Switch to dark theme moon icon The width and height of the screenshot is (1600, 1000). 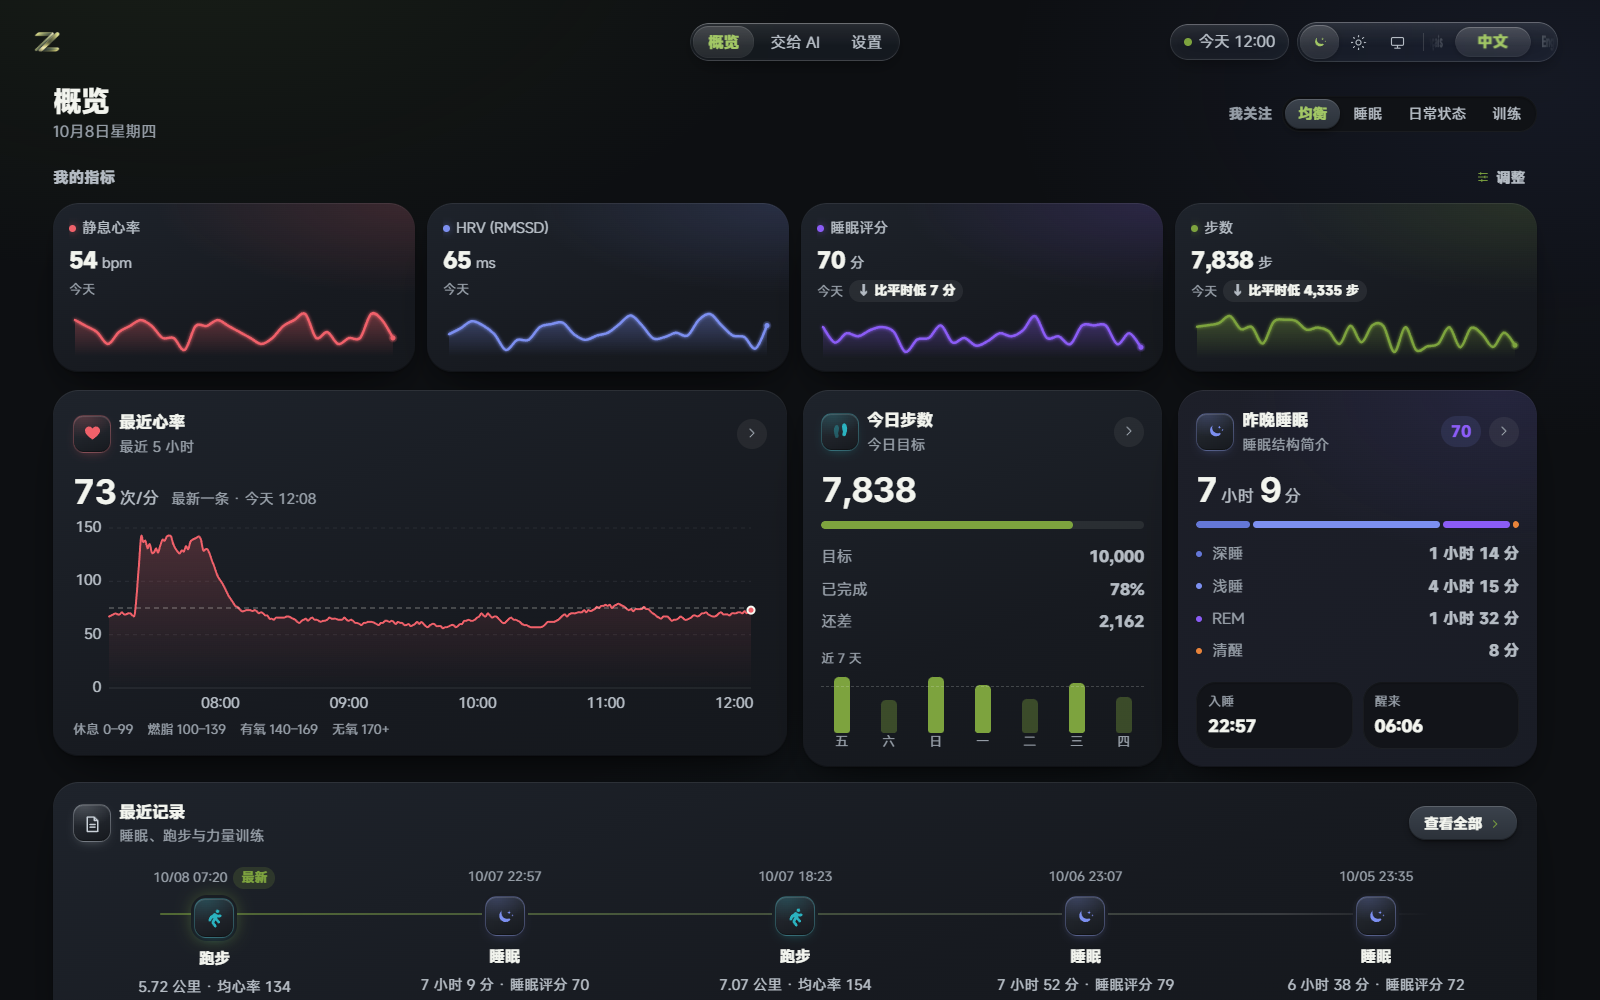click(1320, 42)
